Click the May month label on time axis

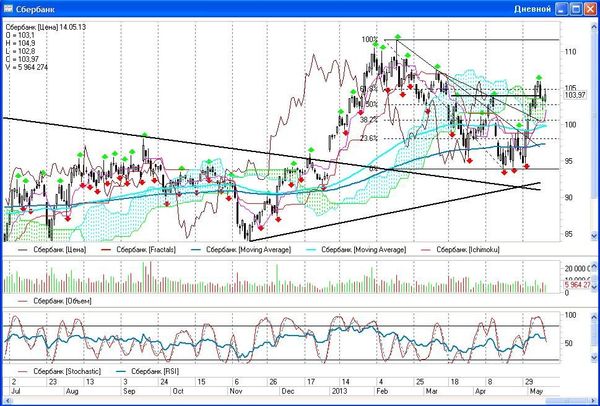coord(537,391)
